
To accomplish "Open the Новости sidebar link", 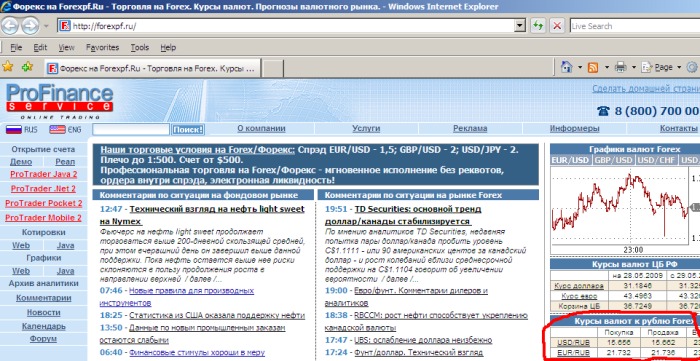I will [x=43, y=312].
